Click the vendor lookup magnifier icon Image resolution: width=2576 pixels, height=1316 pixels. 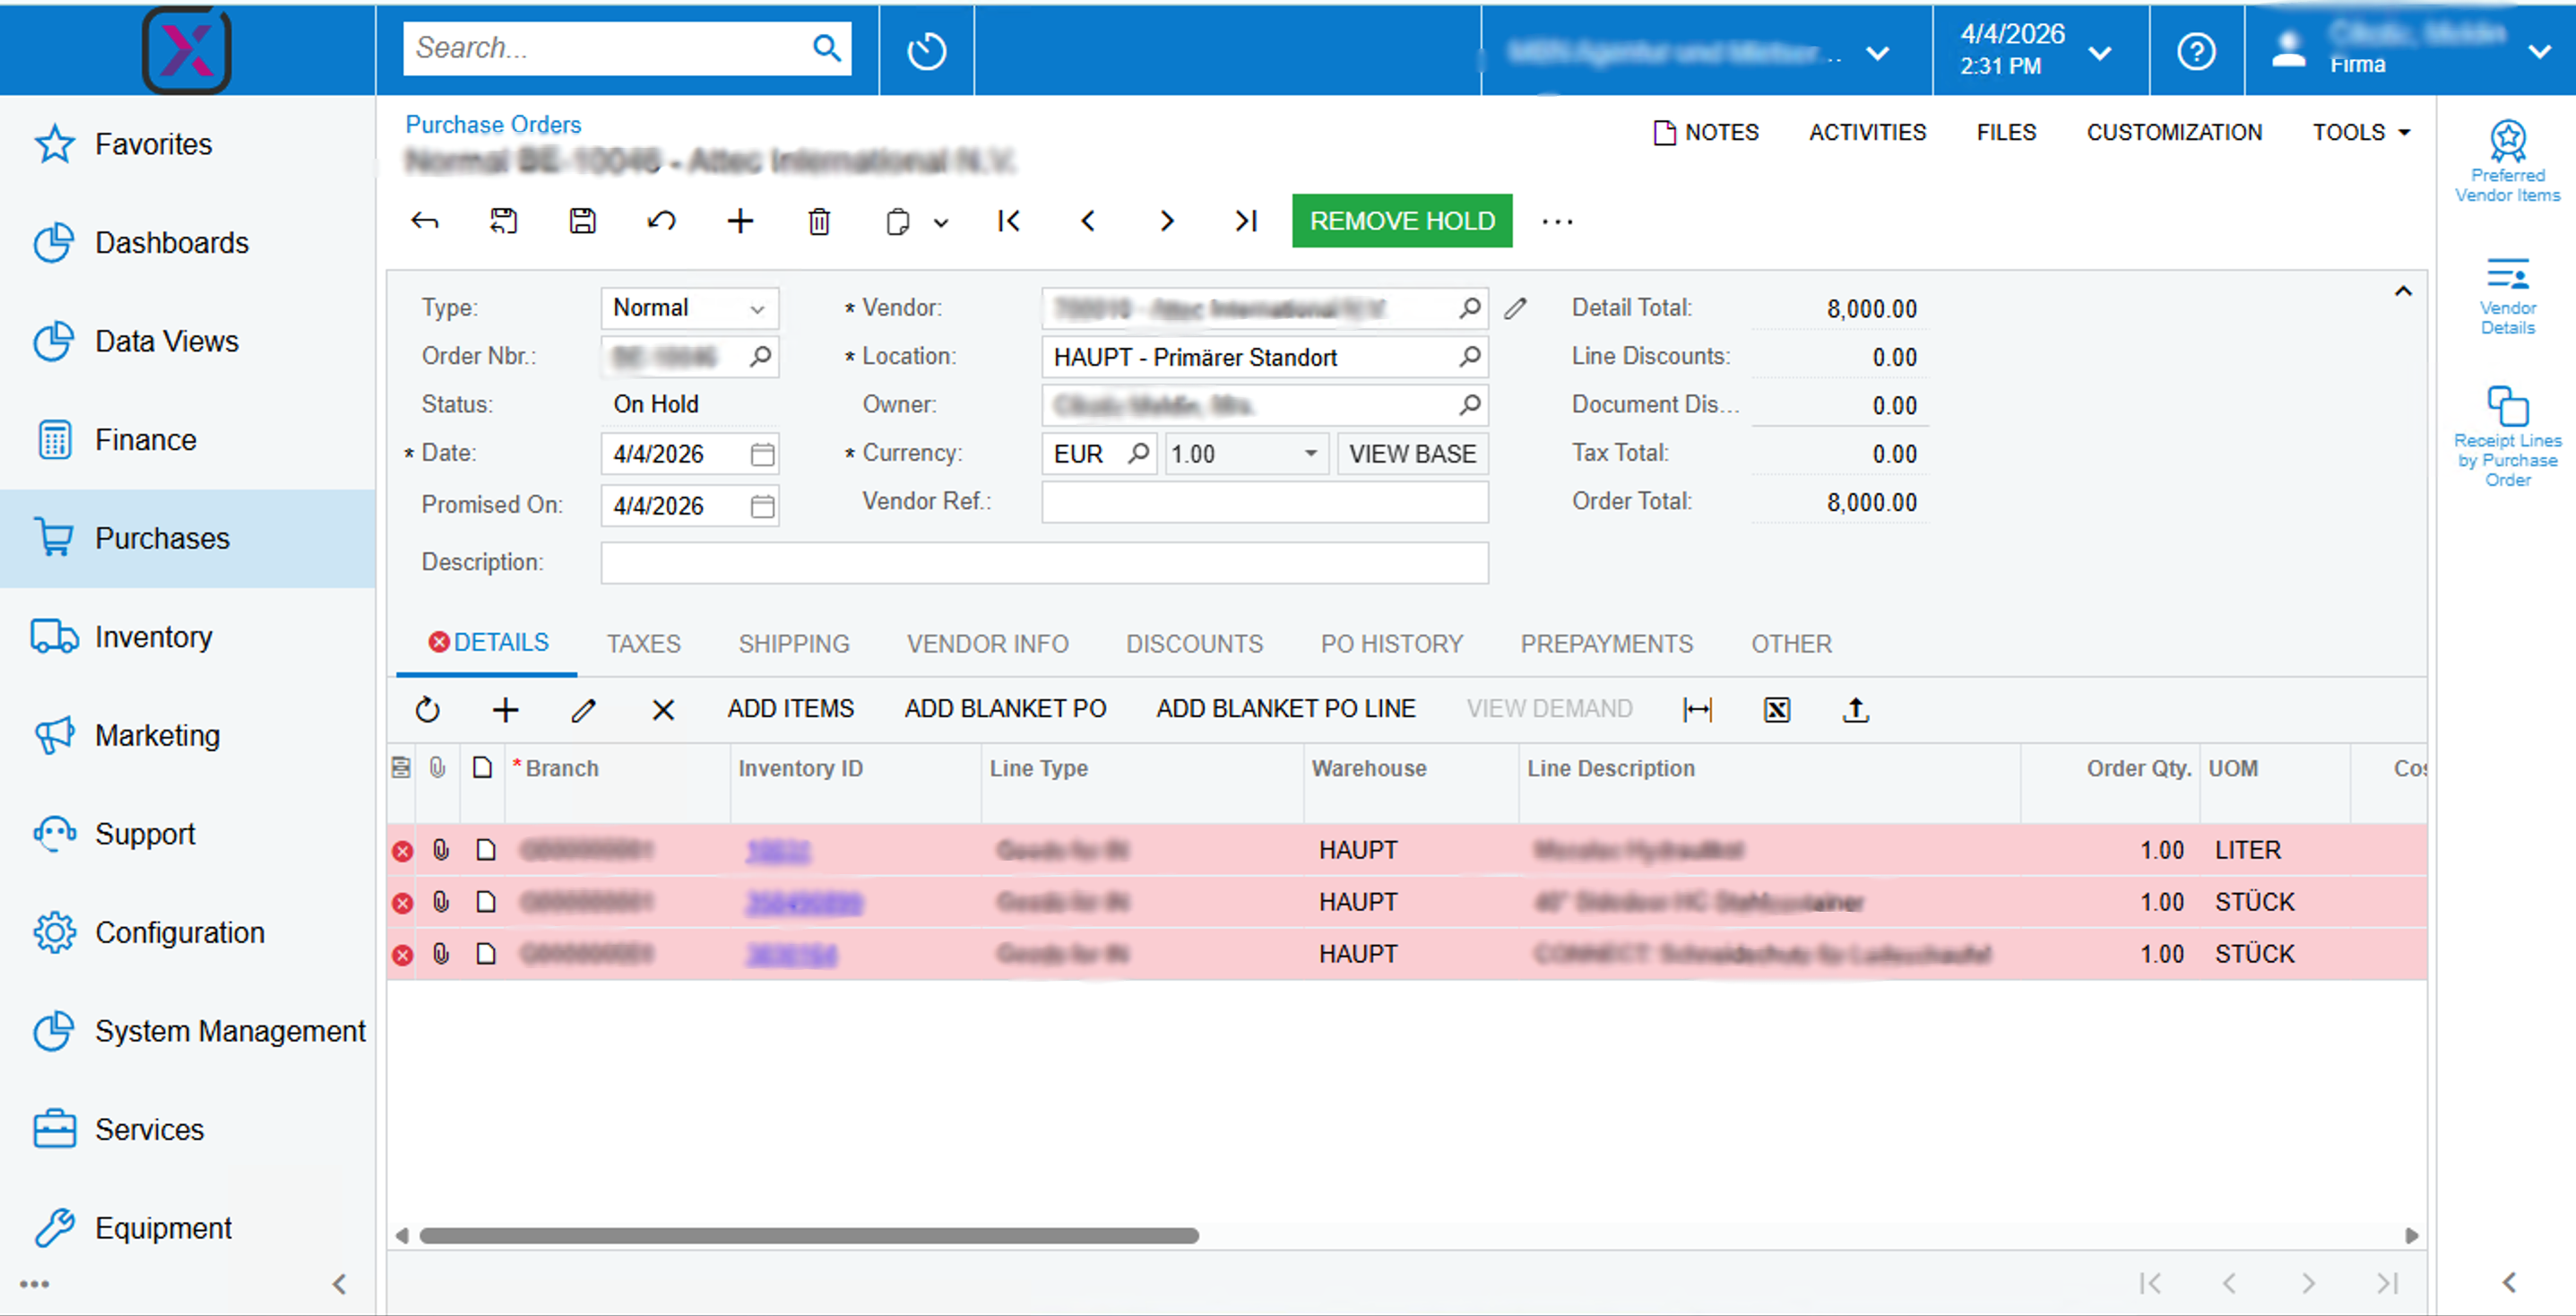(x=1469, y=308)
